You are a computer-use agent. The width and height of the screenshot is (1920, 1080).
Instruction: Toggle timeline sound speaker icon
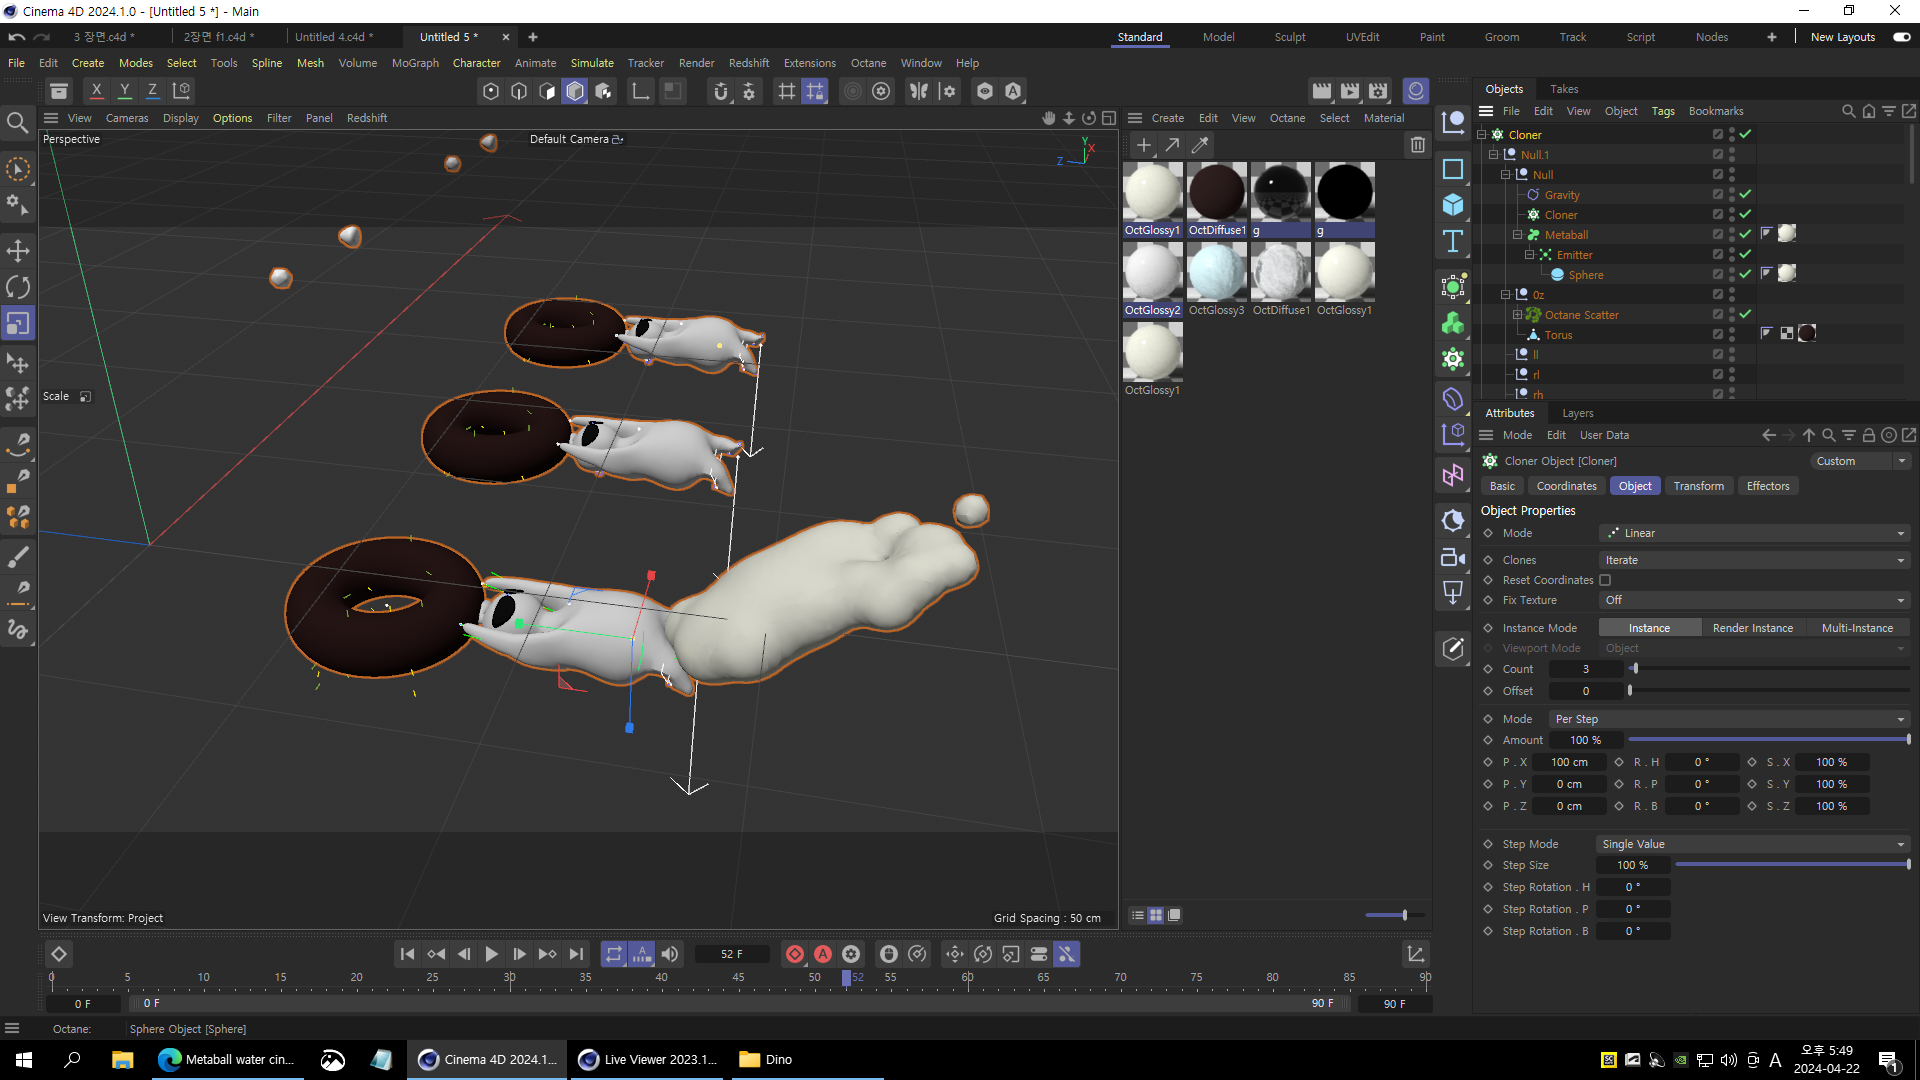pos(670,954)
